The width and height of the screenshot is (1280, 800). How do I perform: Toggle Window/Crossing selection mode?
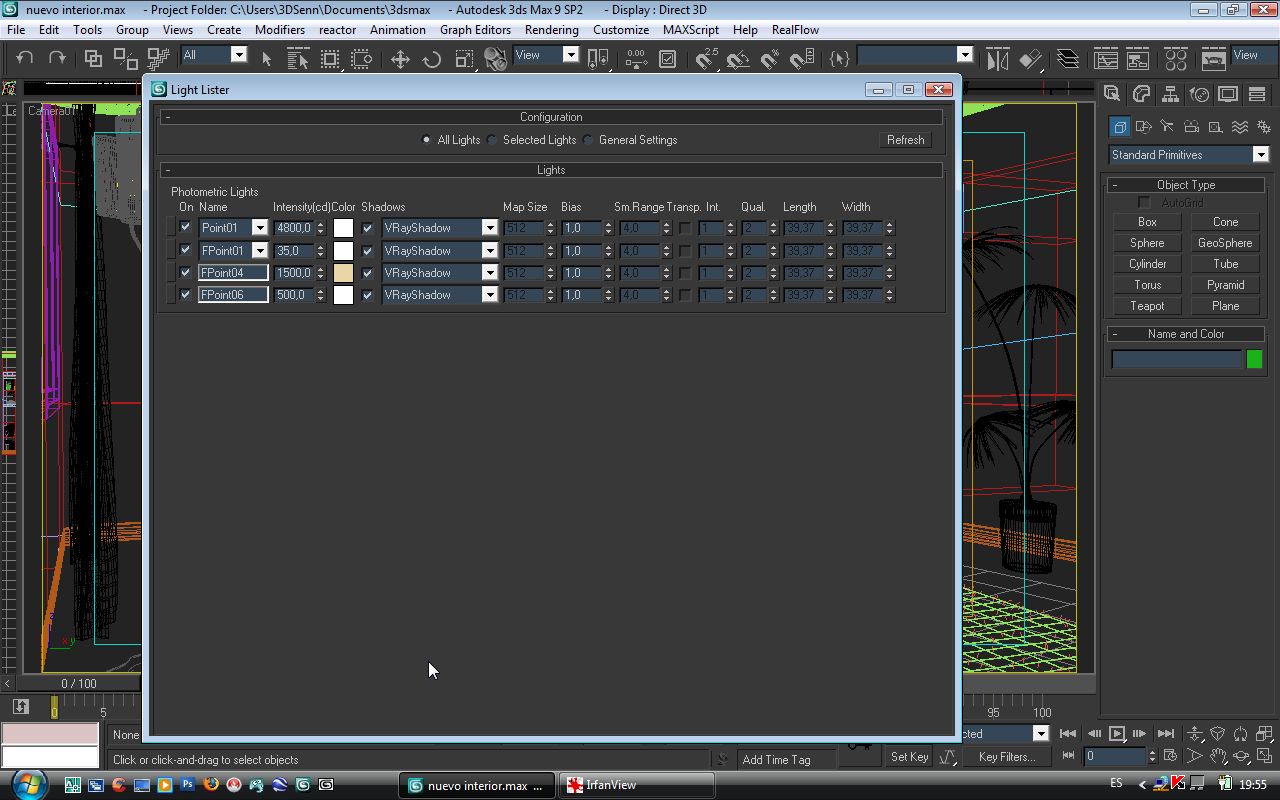[x=362, y=59]
